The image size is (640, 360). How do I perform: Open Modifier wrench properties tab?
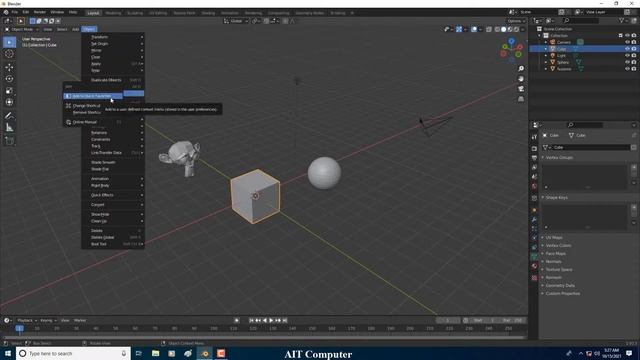534,220
